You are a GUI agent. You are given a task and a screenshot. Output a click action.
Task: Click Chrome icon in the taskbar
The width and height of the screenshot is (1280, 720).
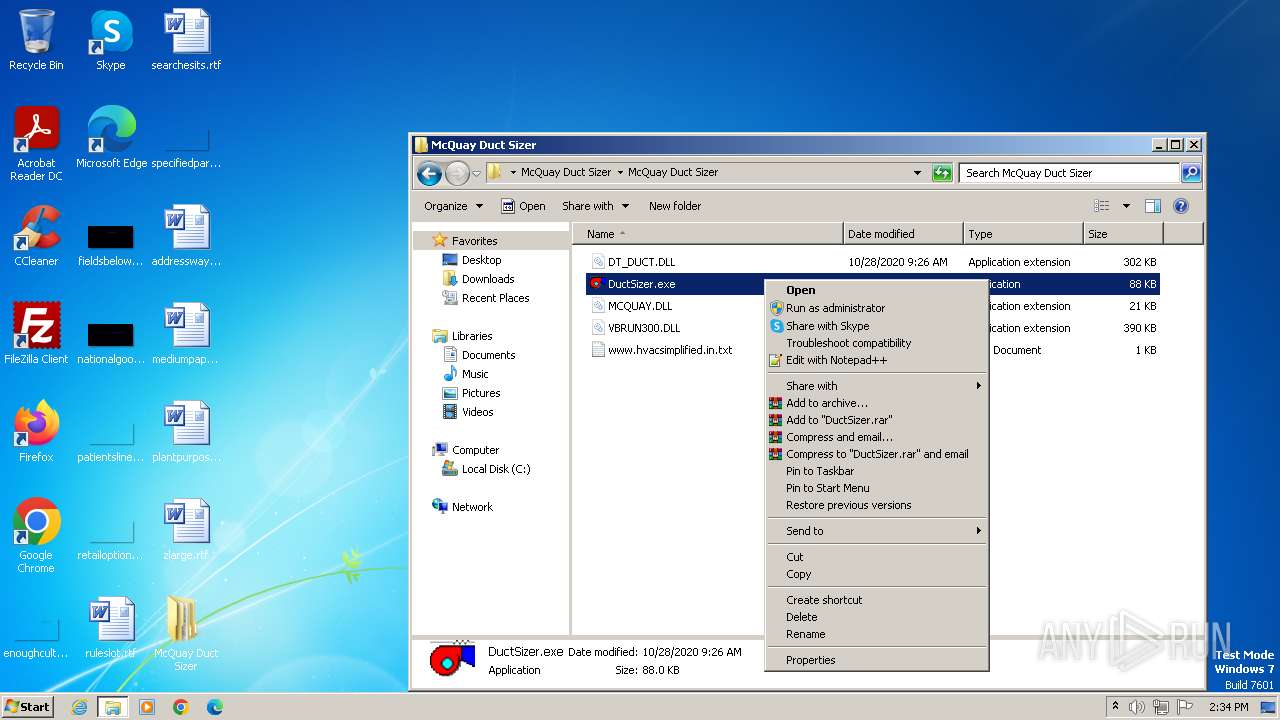pos(181,707)
